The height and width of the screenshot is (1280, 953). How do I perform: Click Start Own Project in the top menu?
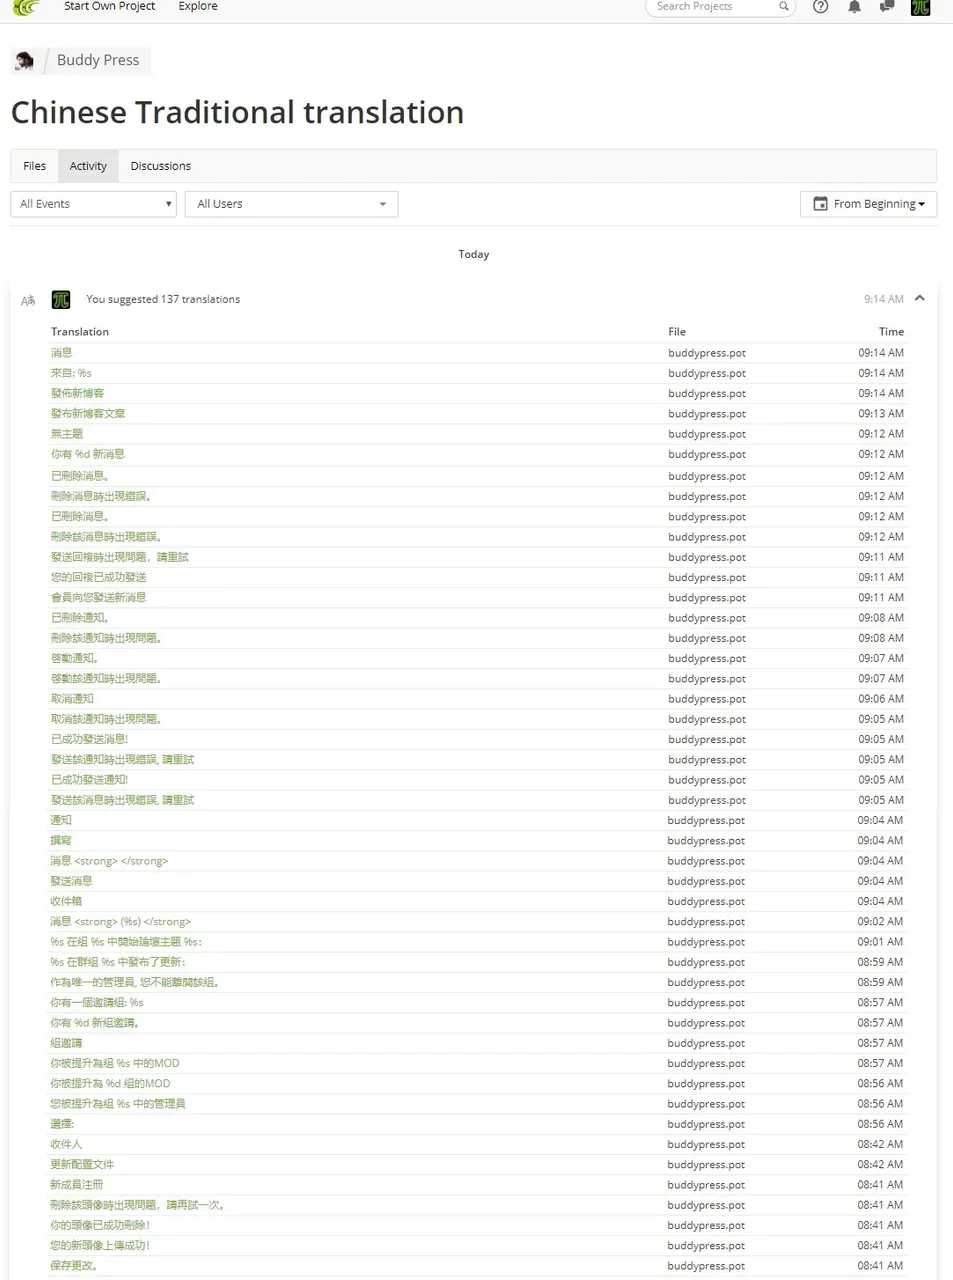[x=110, y=6]
